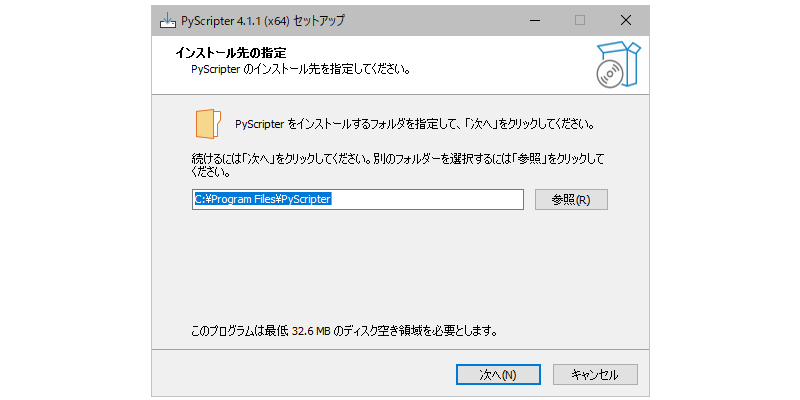This screenshot has width=800, height=400.
Task: Close the PyScripter setup window
Action: click(625, 20)
